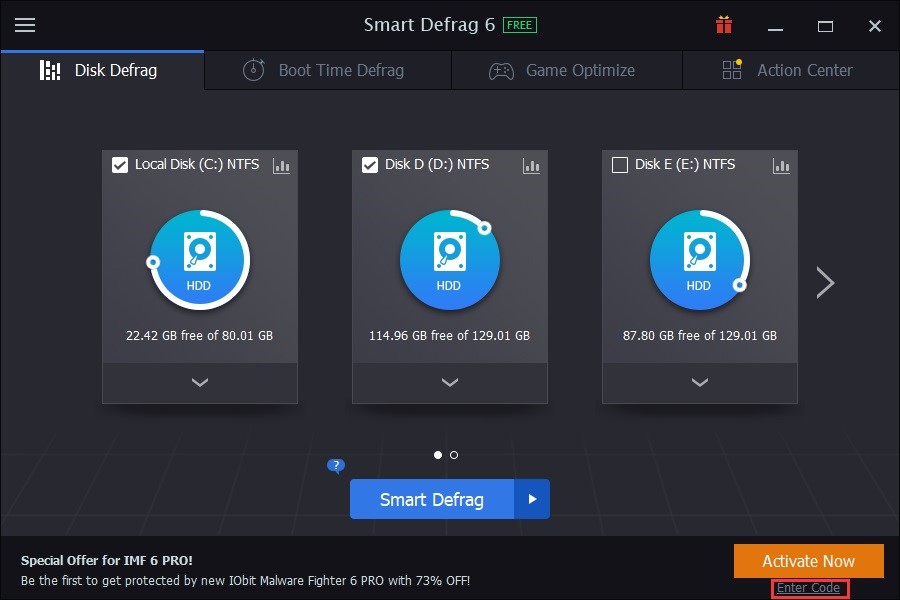
Task: Click the HDD icon on Disk E (E:)
Action: click(699, 258)
